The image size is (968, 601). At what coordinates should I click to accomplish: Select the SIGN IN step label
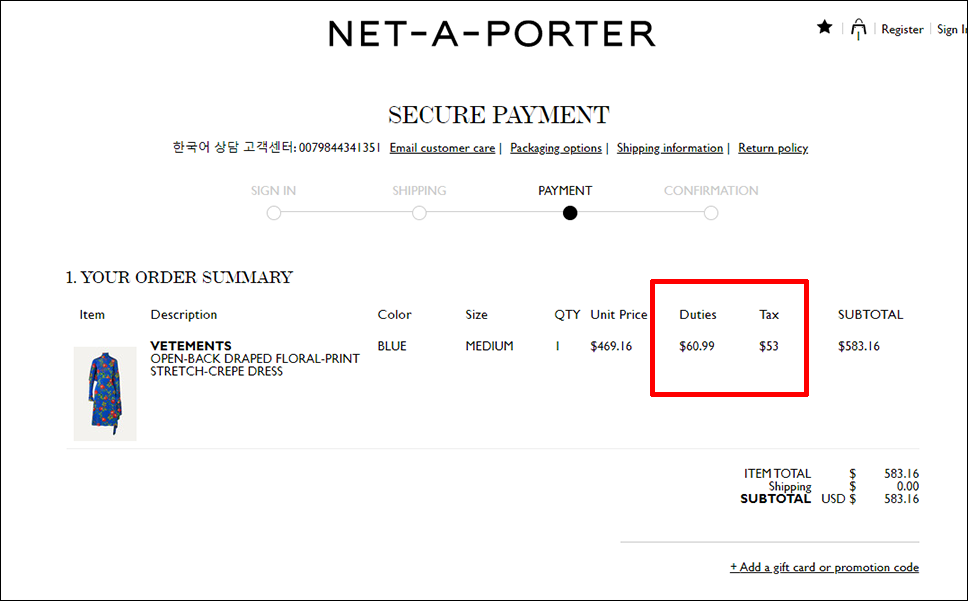(x=274, y=191)
